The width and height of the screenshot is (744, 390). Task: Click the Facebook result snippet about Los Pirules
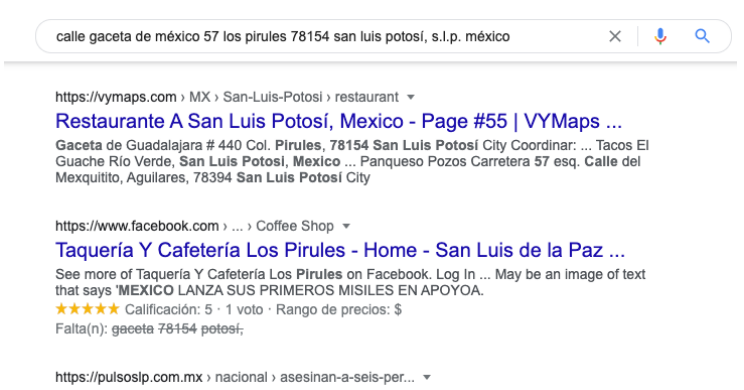coord(350,282)
